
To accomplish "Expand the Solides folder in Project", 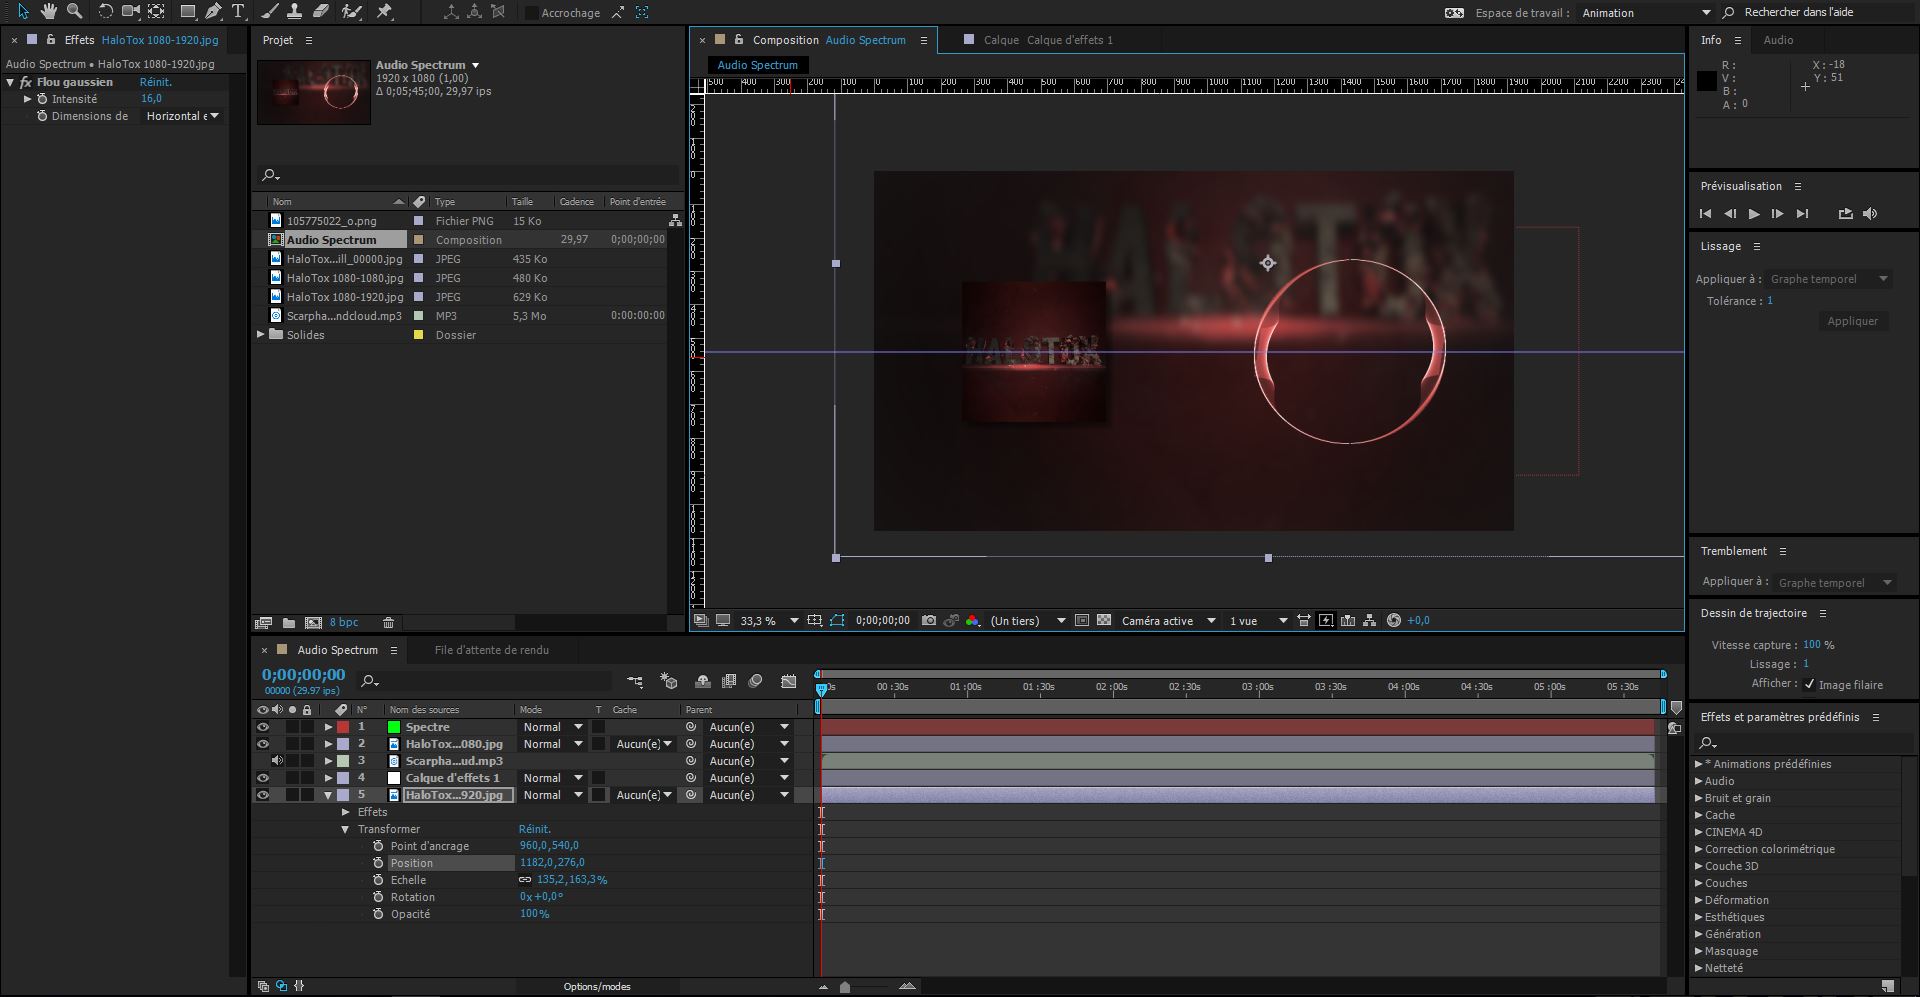I will [261, 335].
